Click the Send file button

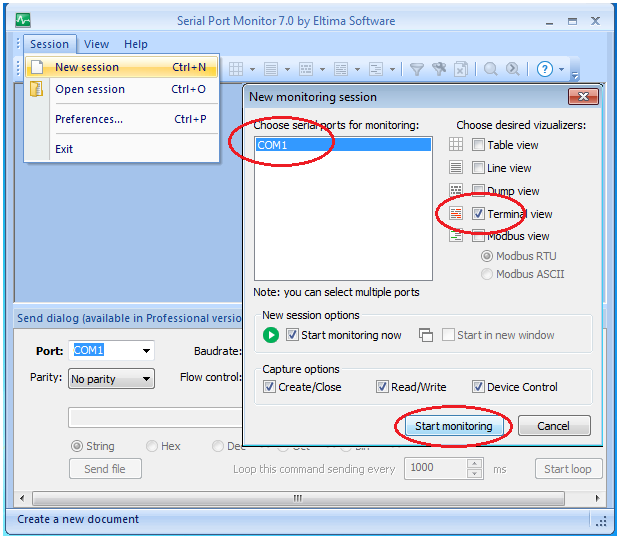pyautogui.click(x=105, y=469)
